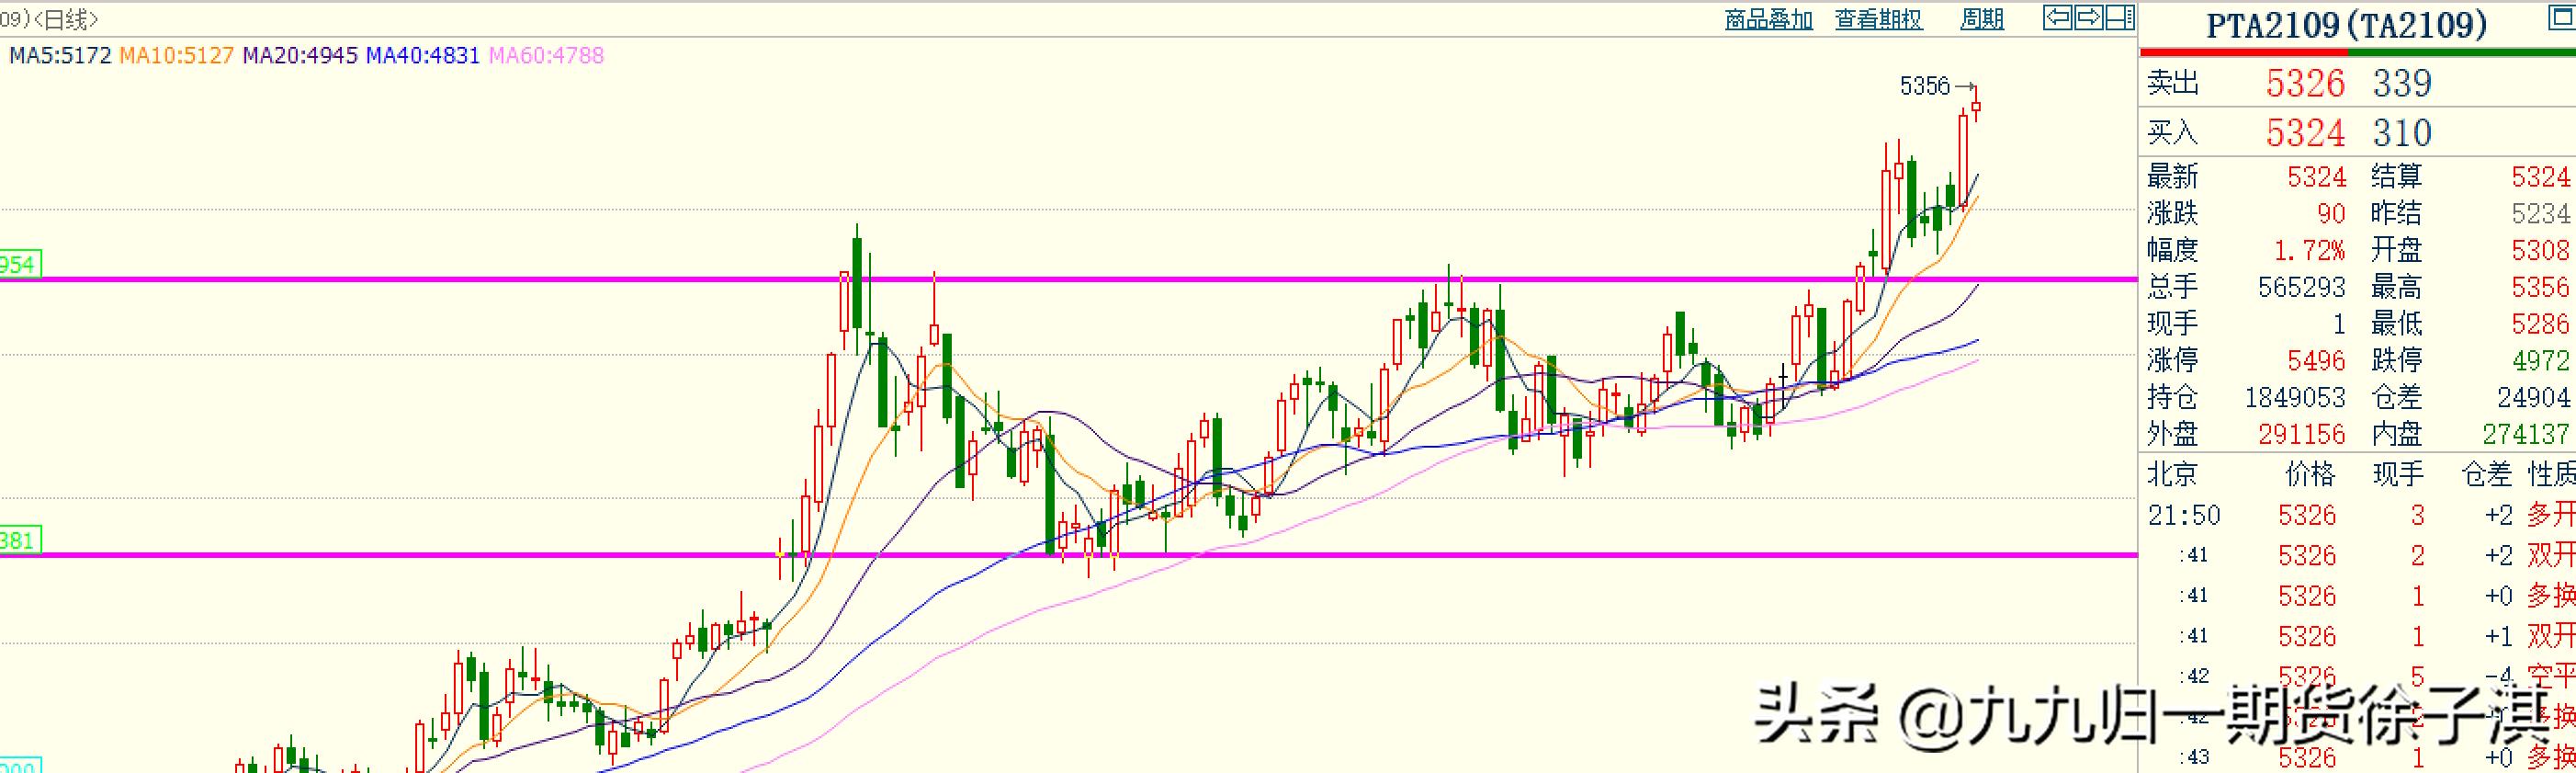Click the 内盘 value 274137
This screenshot has width=2576, height=773.
[x=2526, y=434]
